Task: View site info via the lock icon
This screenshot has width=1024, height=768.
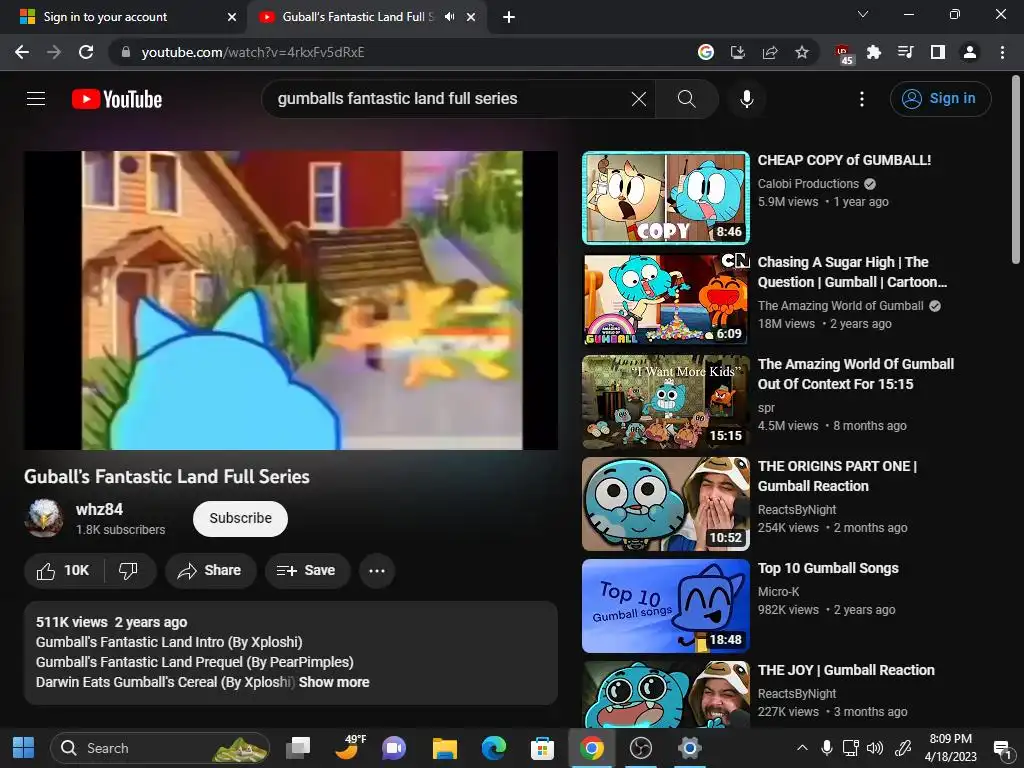Action: (126, 52)
